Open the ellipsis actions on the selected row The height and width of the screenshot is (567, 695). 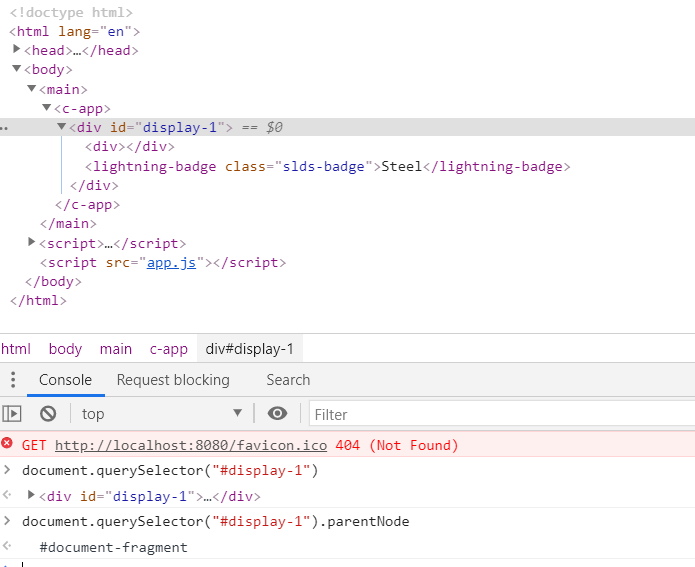(4, 128)
